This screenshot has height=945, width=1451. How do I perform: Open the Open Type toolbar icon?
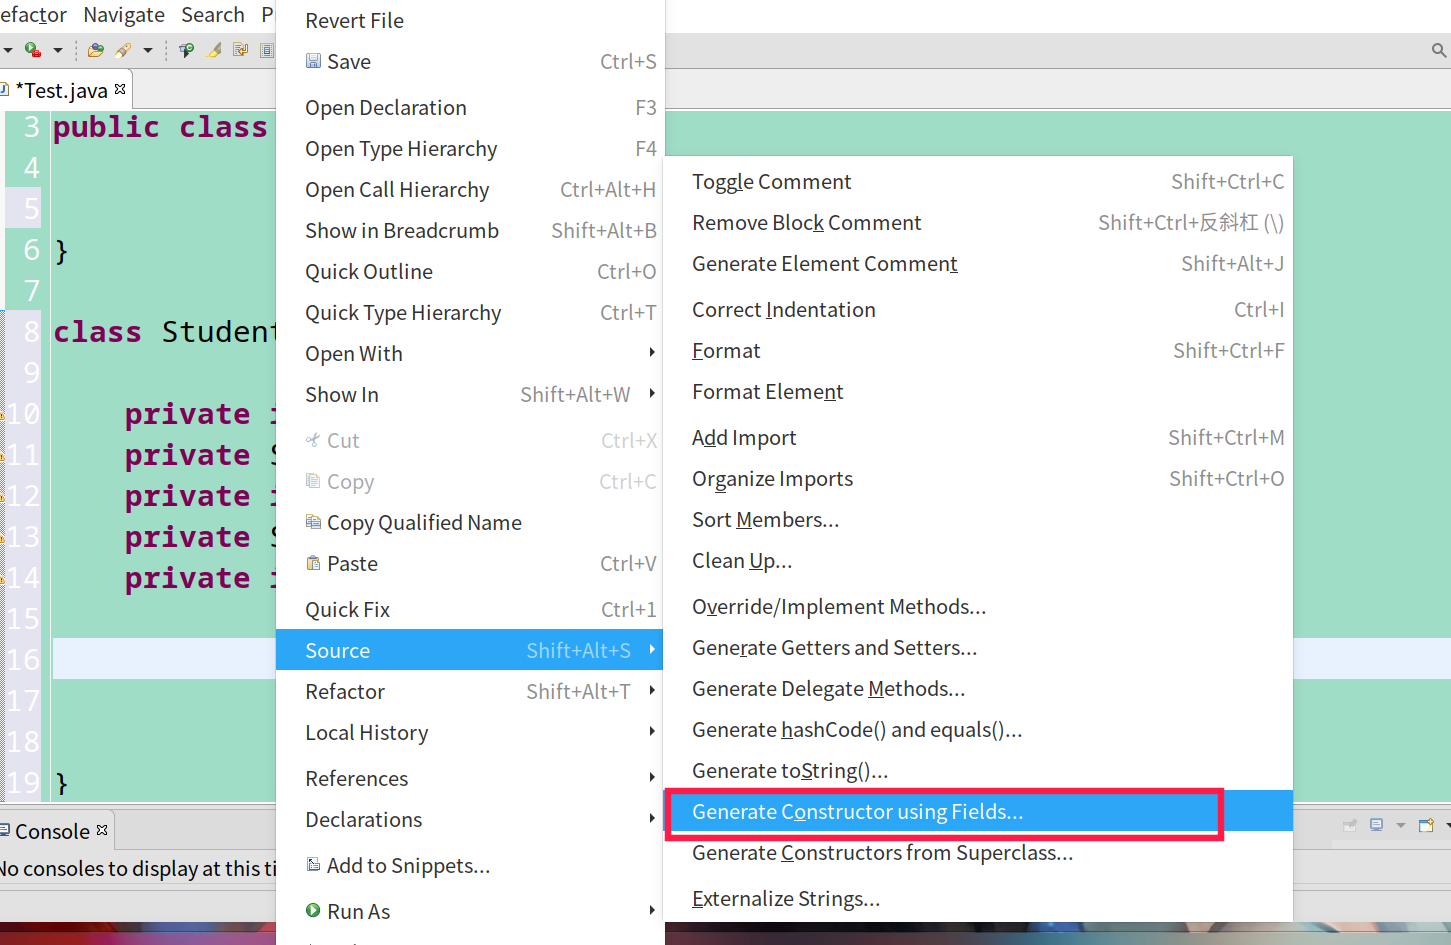pyautogui.click(x=96, y=50)
